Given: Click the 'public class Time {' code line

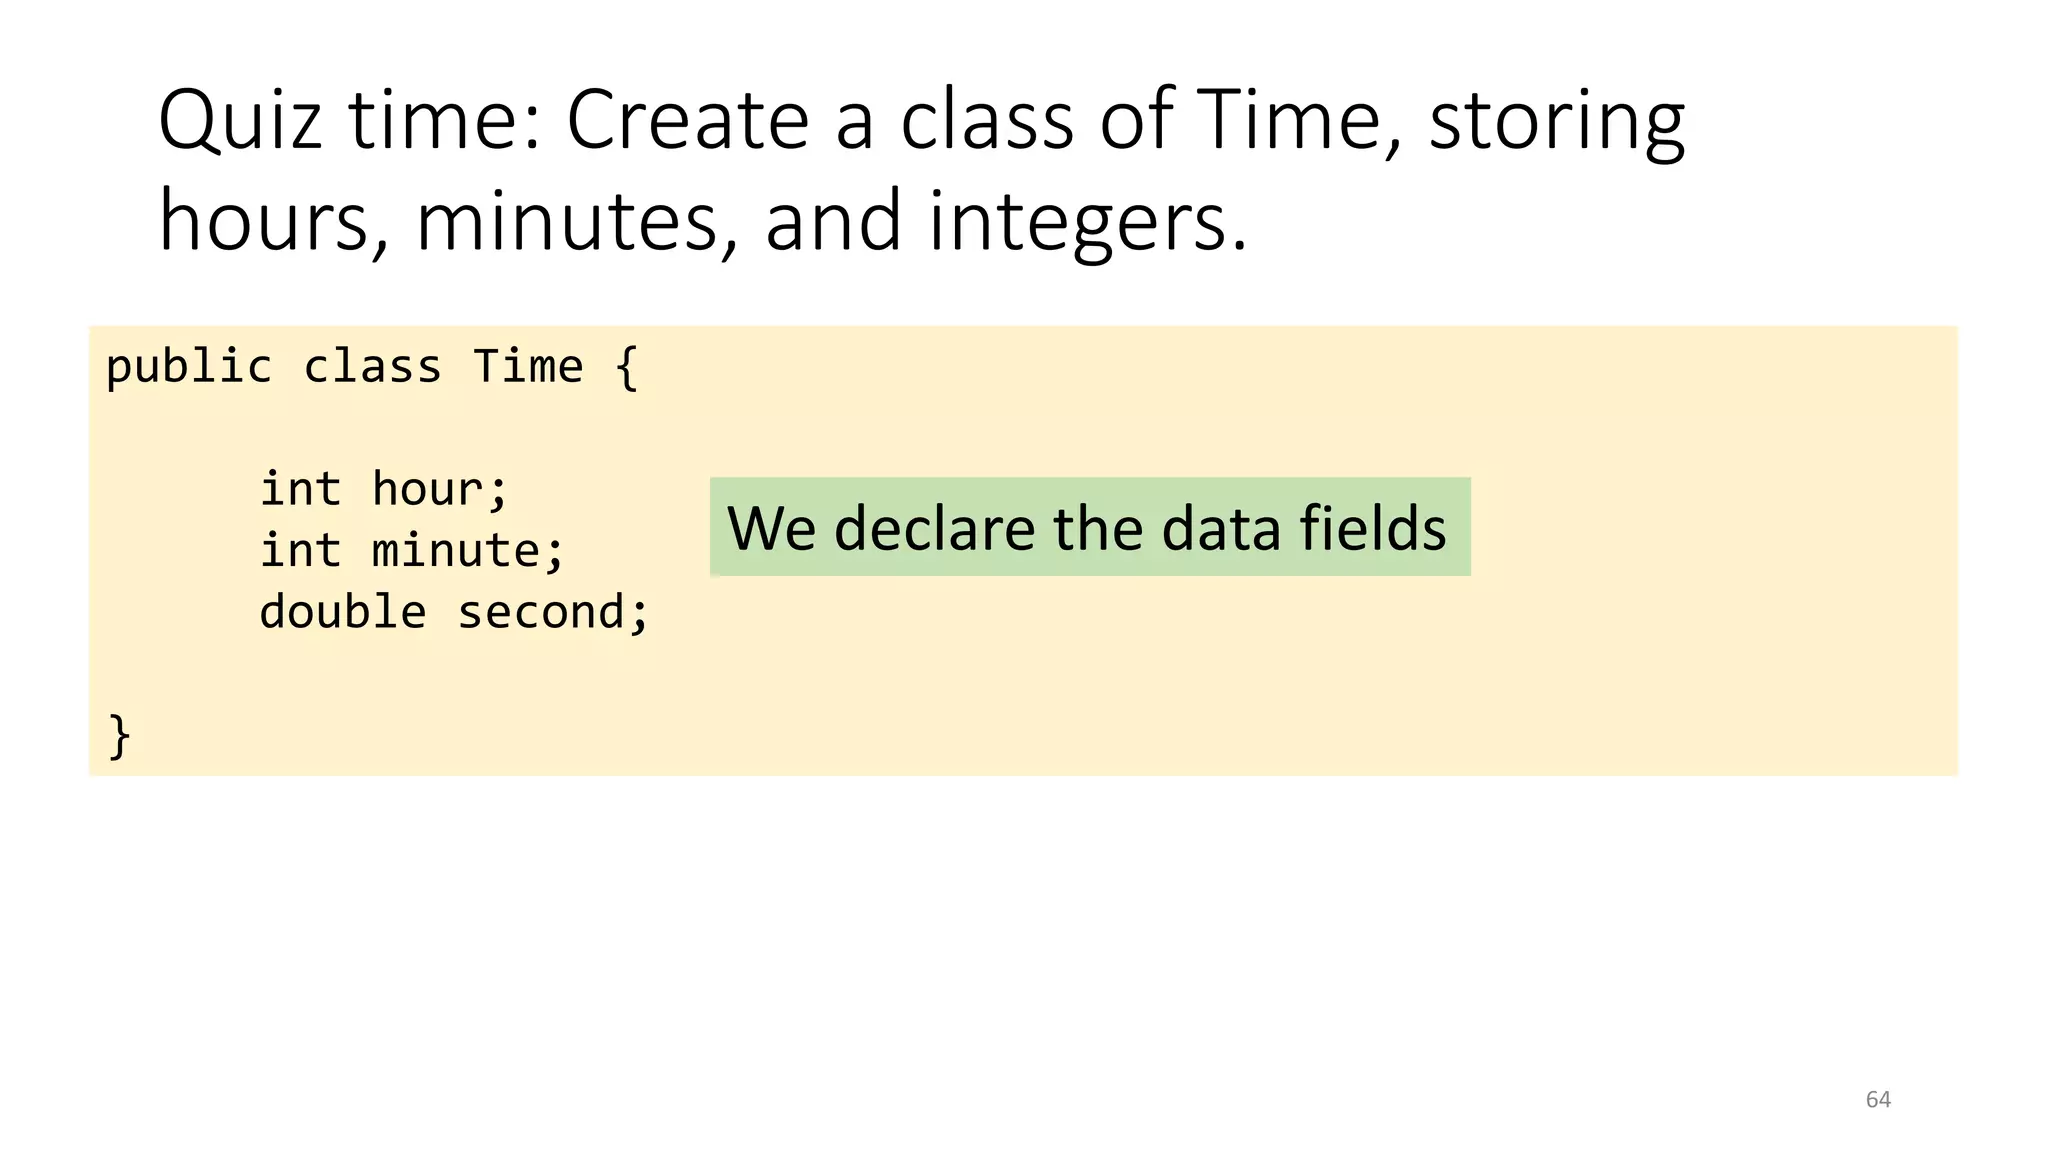Looking at the screenshot, I should tap(372, 367).
